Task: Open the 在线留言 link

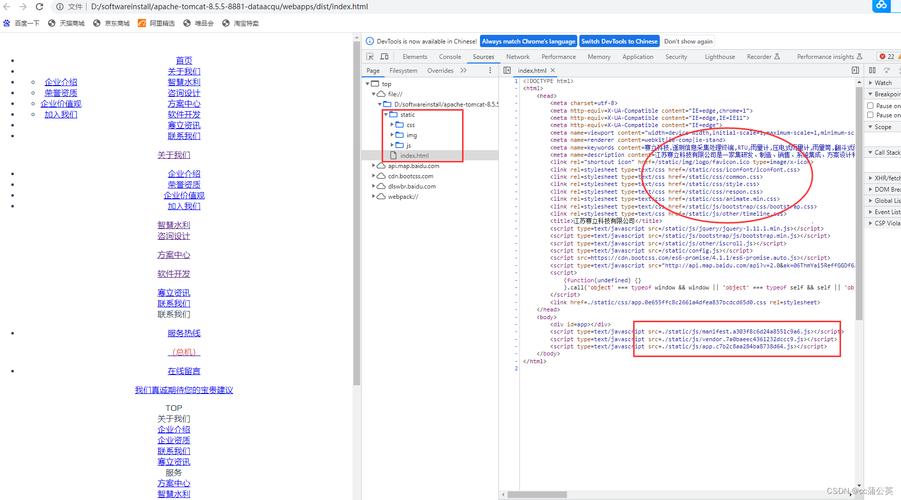Action: 184,371
